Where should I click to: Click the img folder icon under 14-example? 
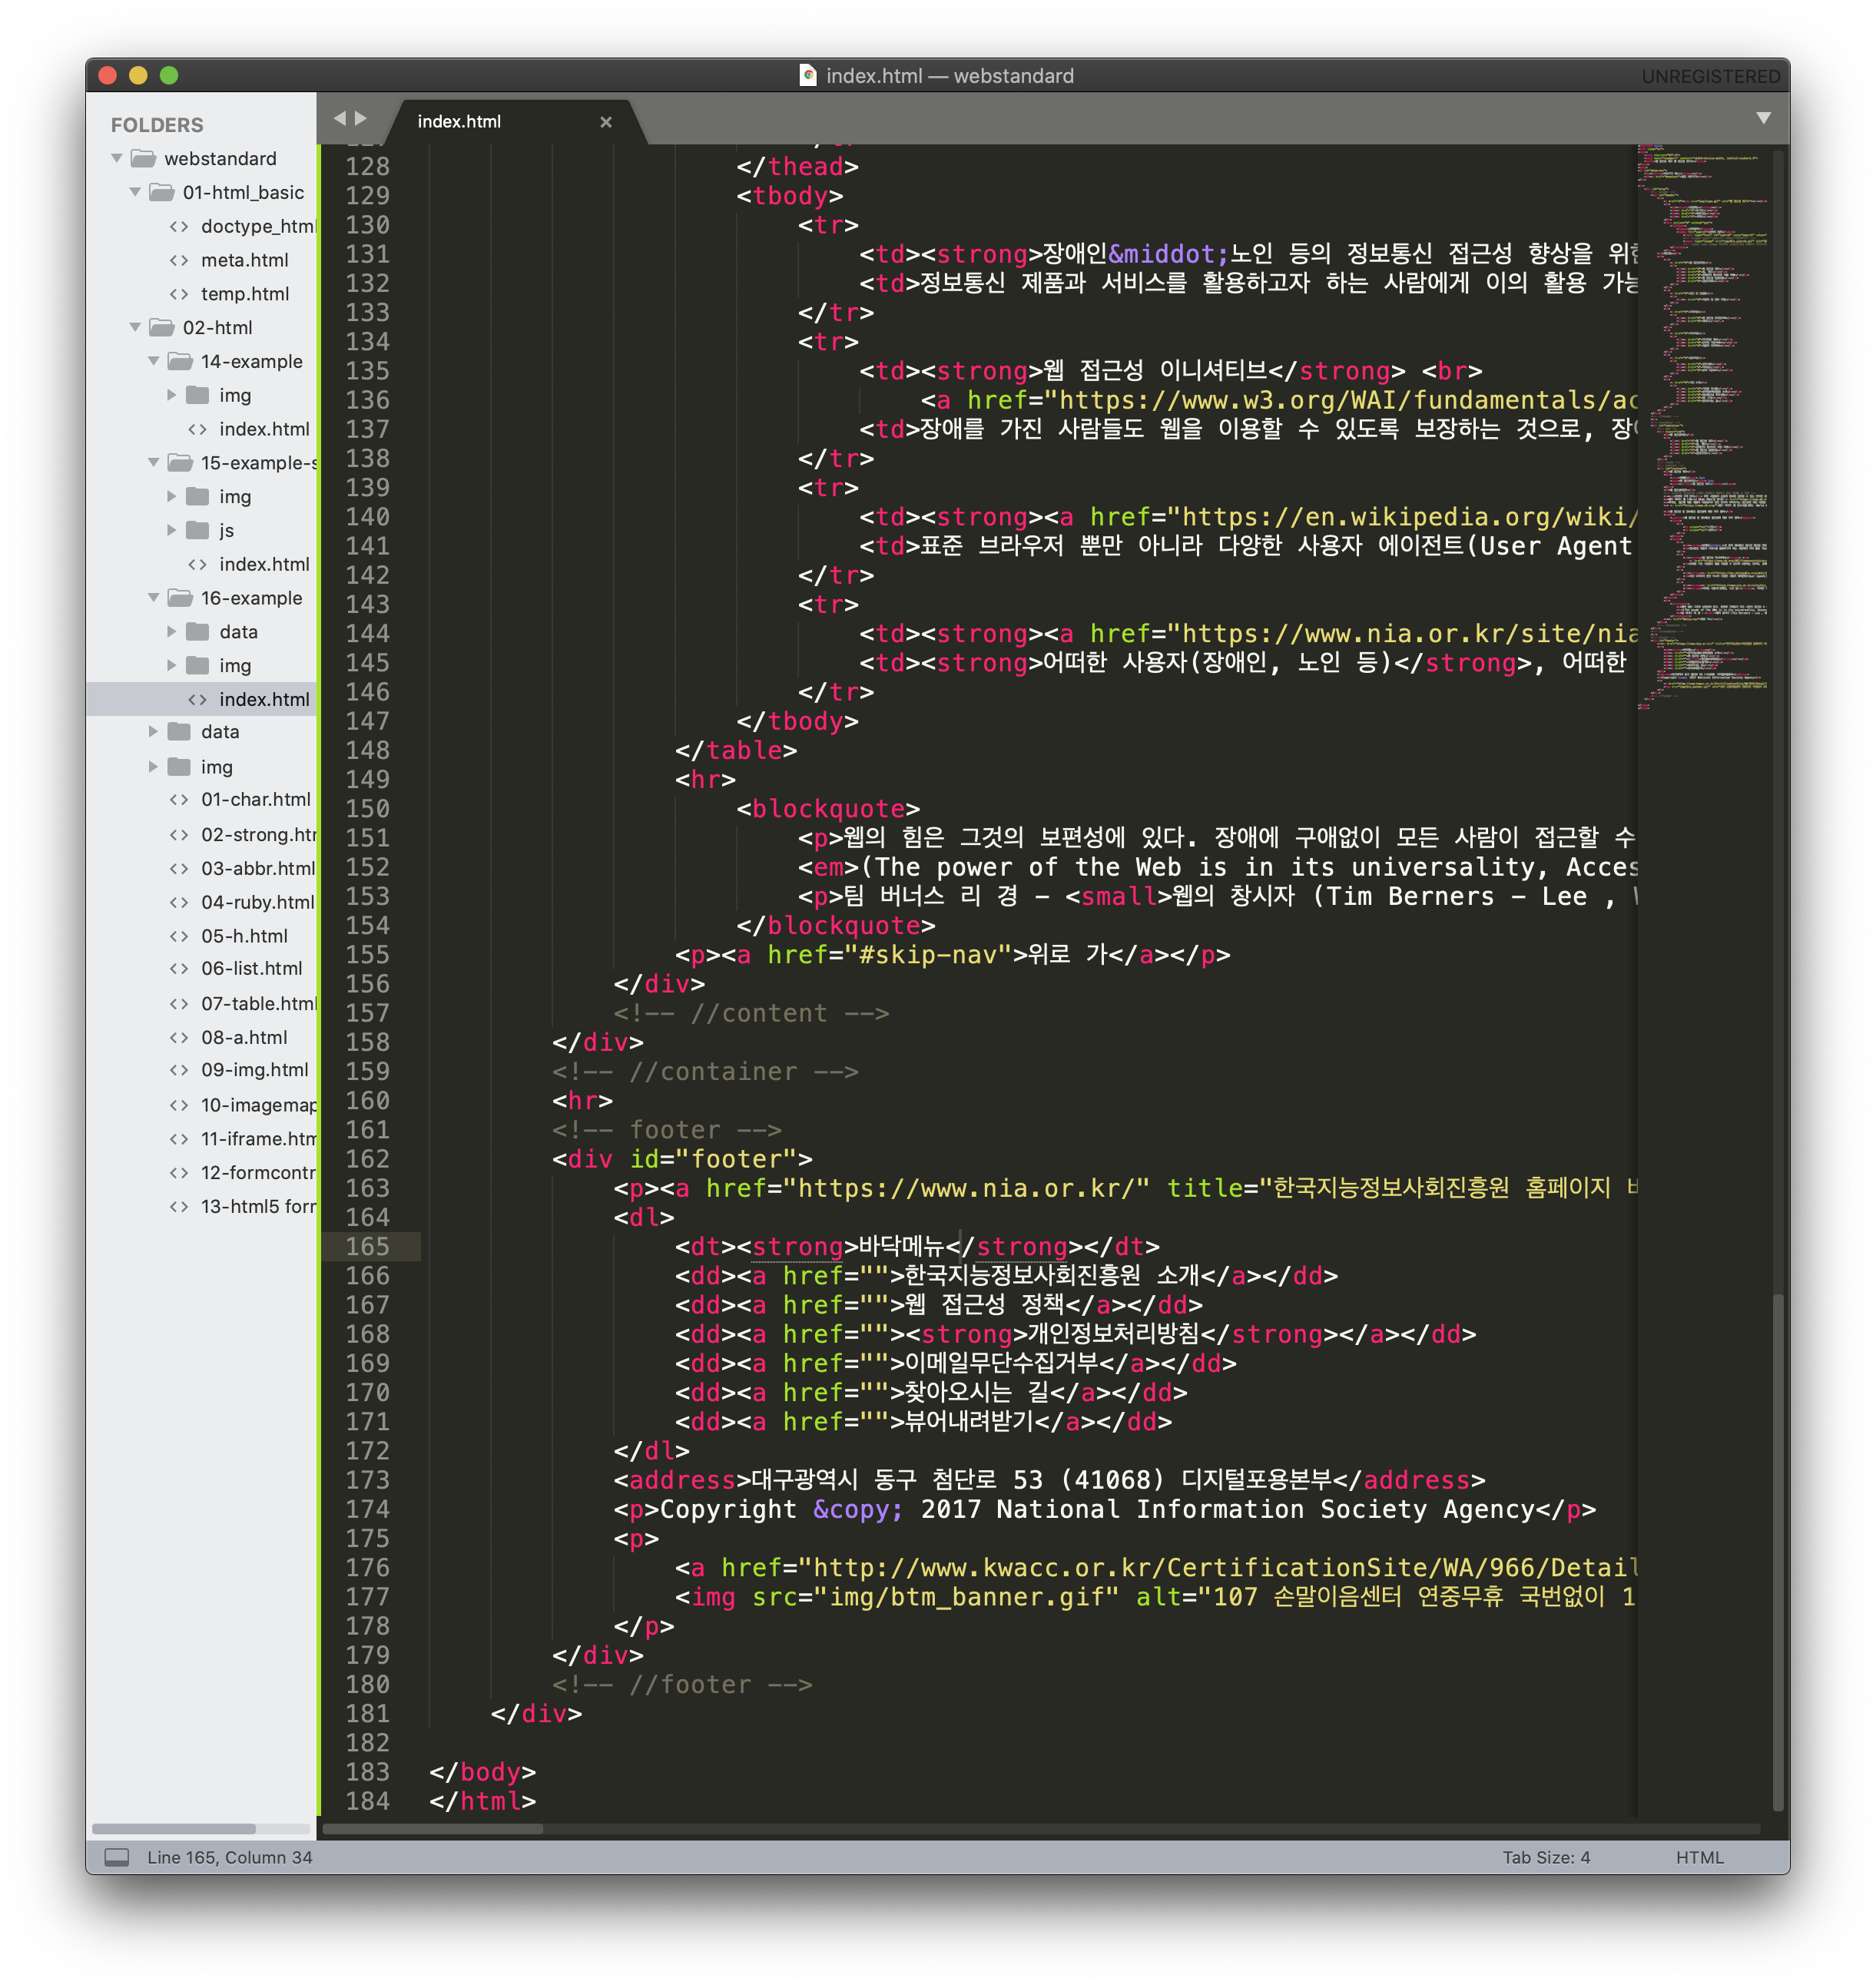198,395
